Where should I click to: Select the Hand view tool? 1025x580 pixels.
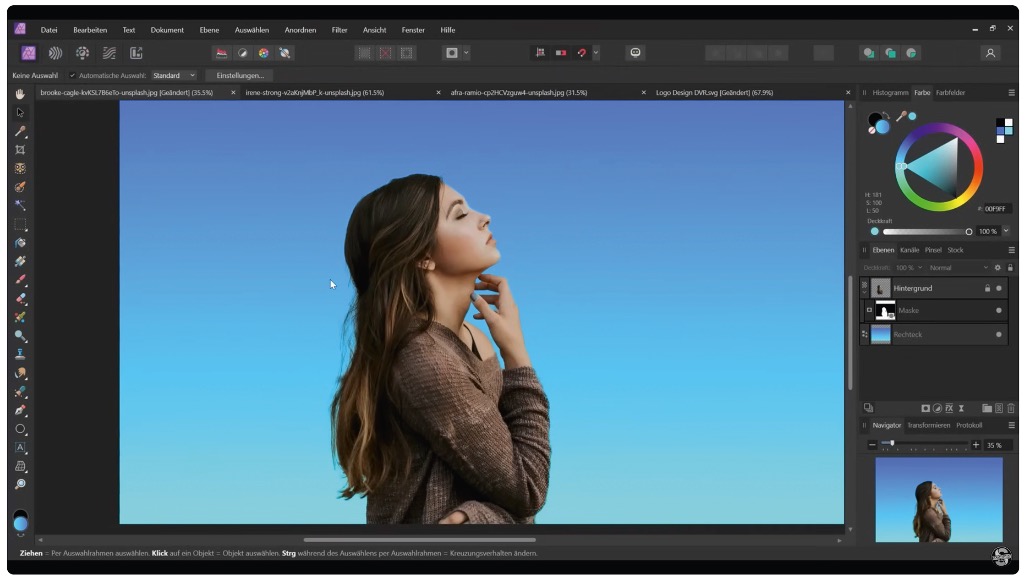[x=20, y=94]
